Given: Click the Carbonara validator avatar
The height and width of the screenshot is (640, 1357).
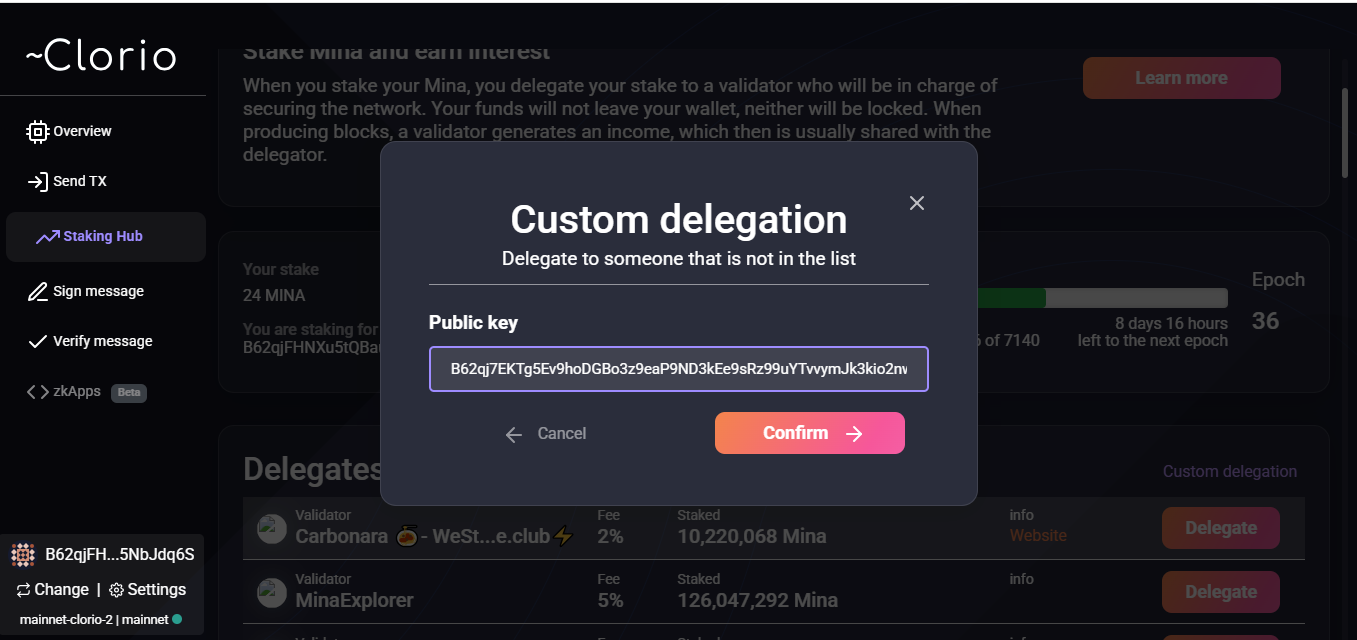Looking at the screenshot, I should [271, 528].
